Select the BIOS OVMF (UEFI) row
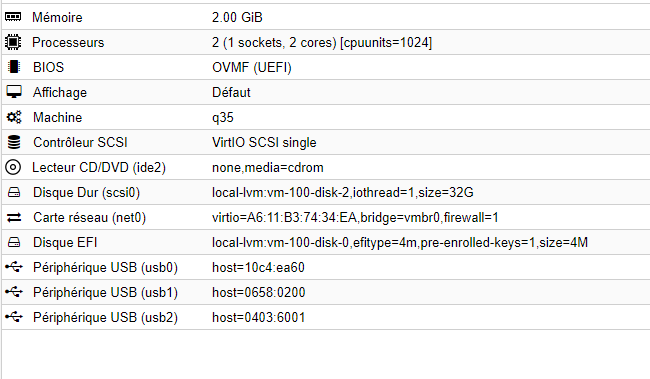 326,67
